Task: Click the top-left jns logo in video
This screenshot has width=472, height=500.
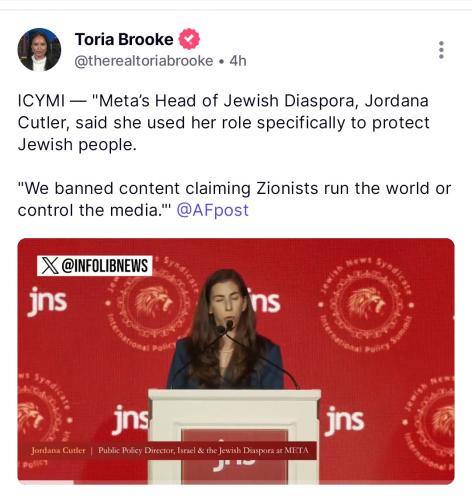Action: tap(47, 301)
